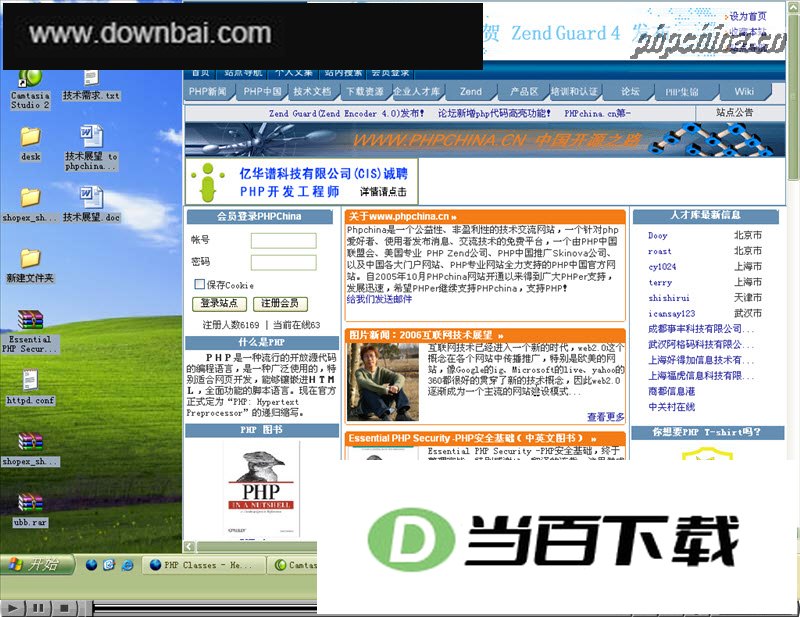Click the 密码 password input field

(283, 263)
